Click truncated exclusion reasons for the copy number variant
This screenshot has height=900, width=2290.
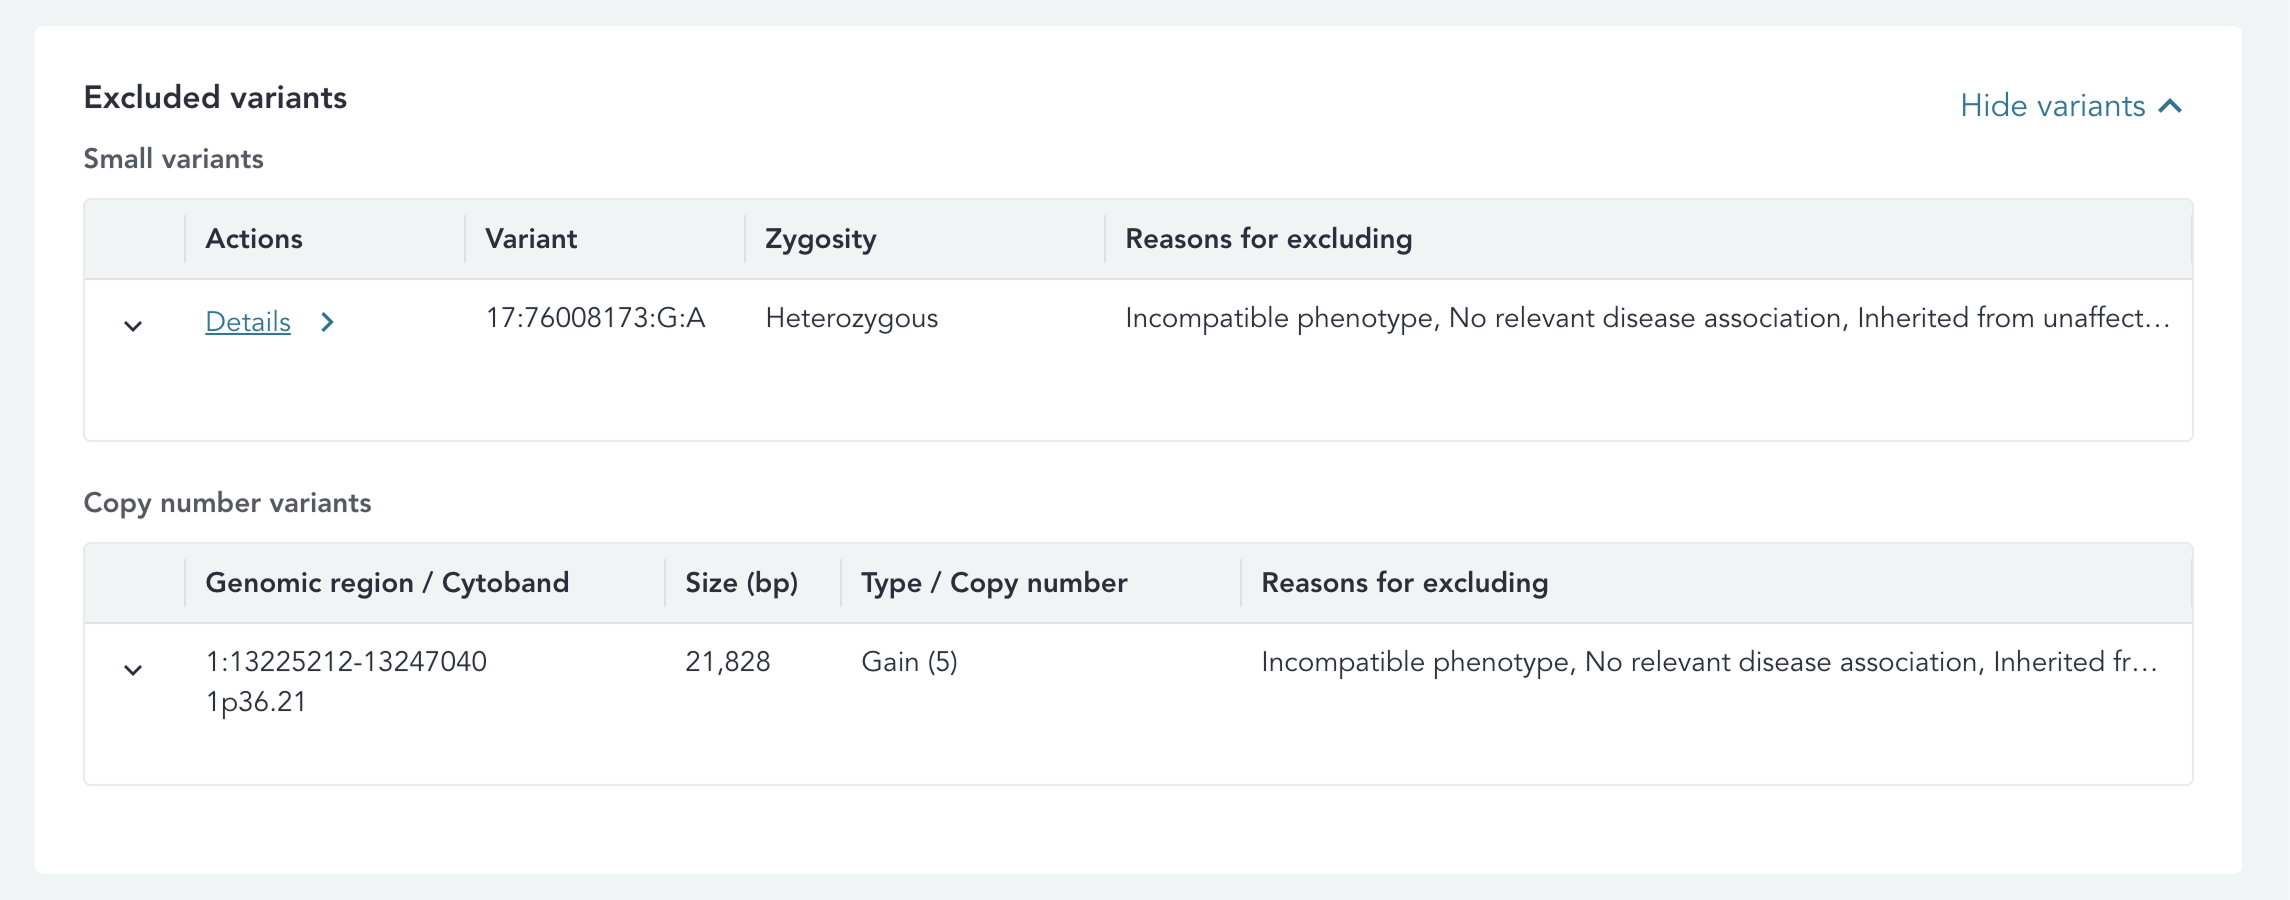pyautogui.click(x=1708, y=662)
